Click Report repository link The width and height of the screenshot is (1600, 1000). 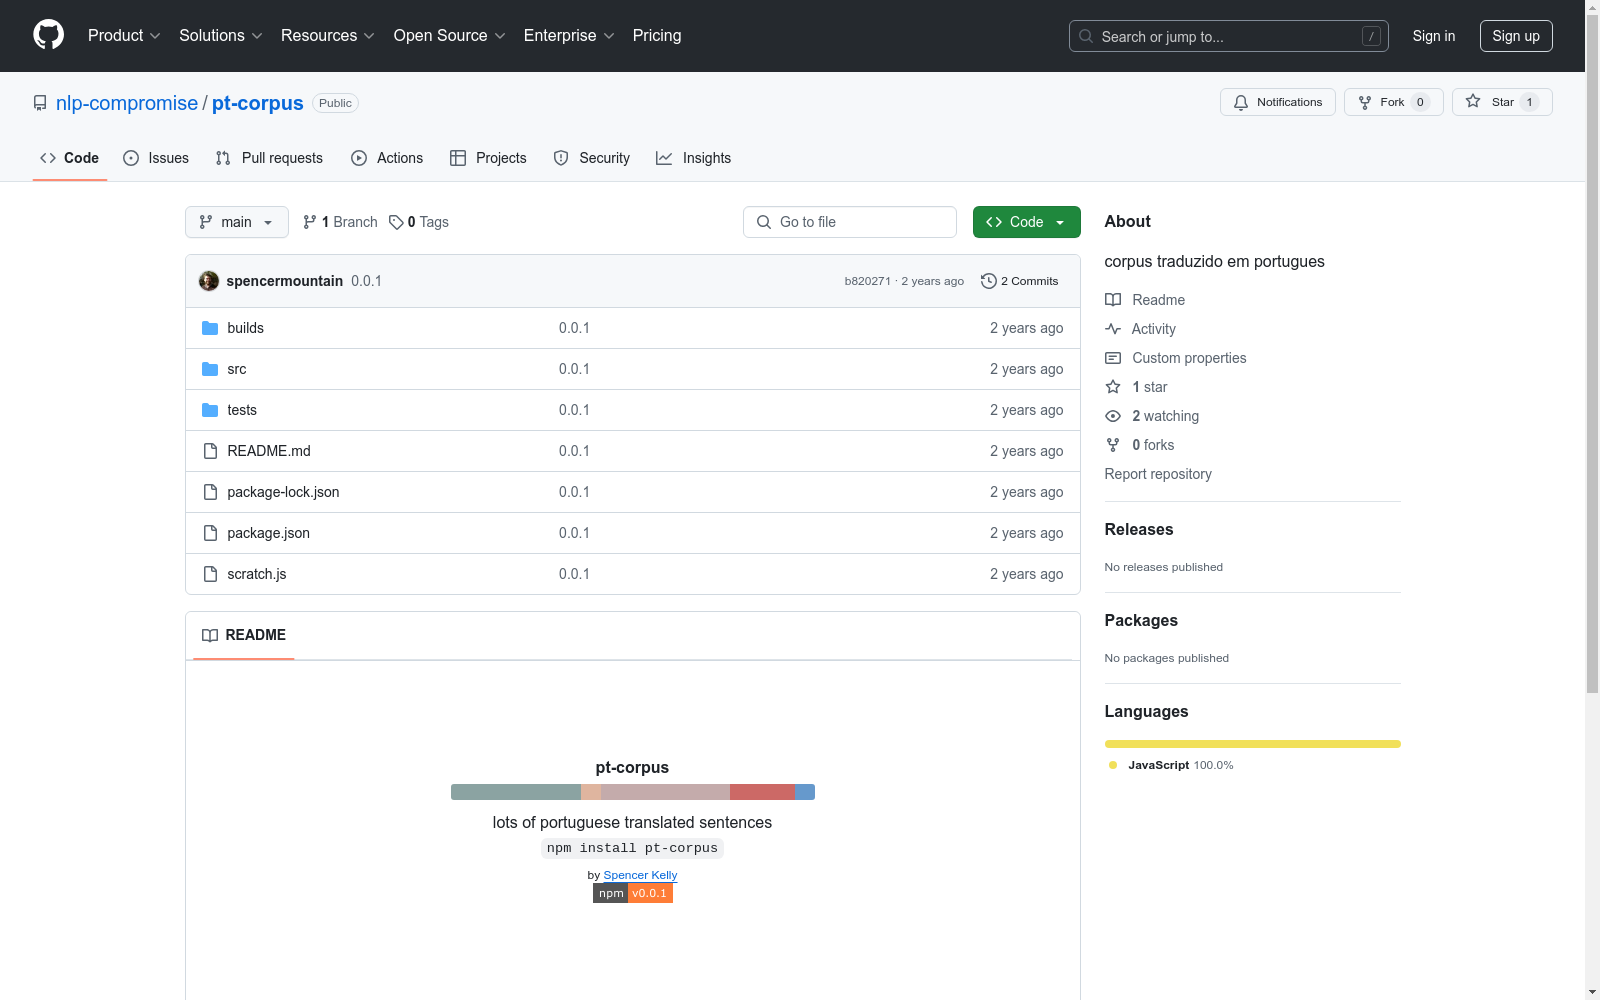tap(1158, 474)
